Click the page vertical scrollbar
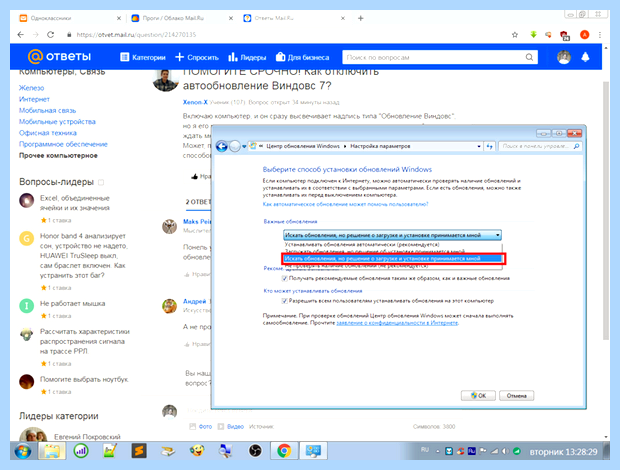The width and height of the screenshot is (620, 470). 605,211
